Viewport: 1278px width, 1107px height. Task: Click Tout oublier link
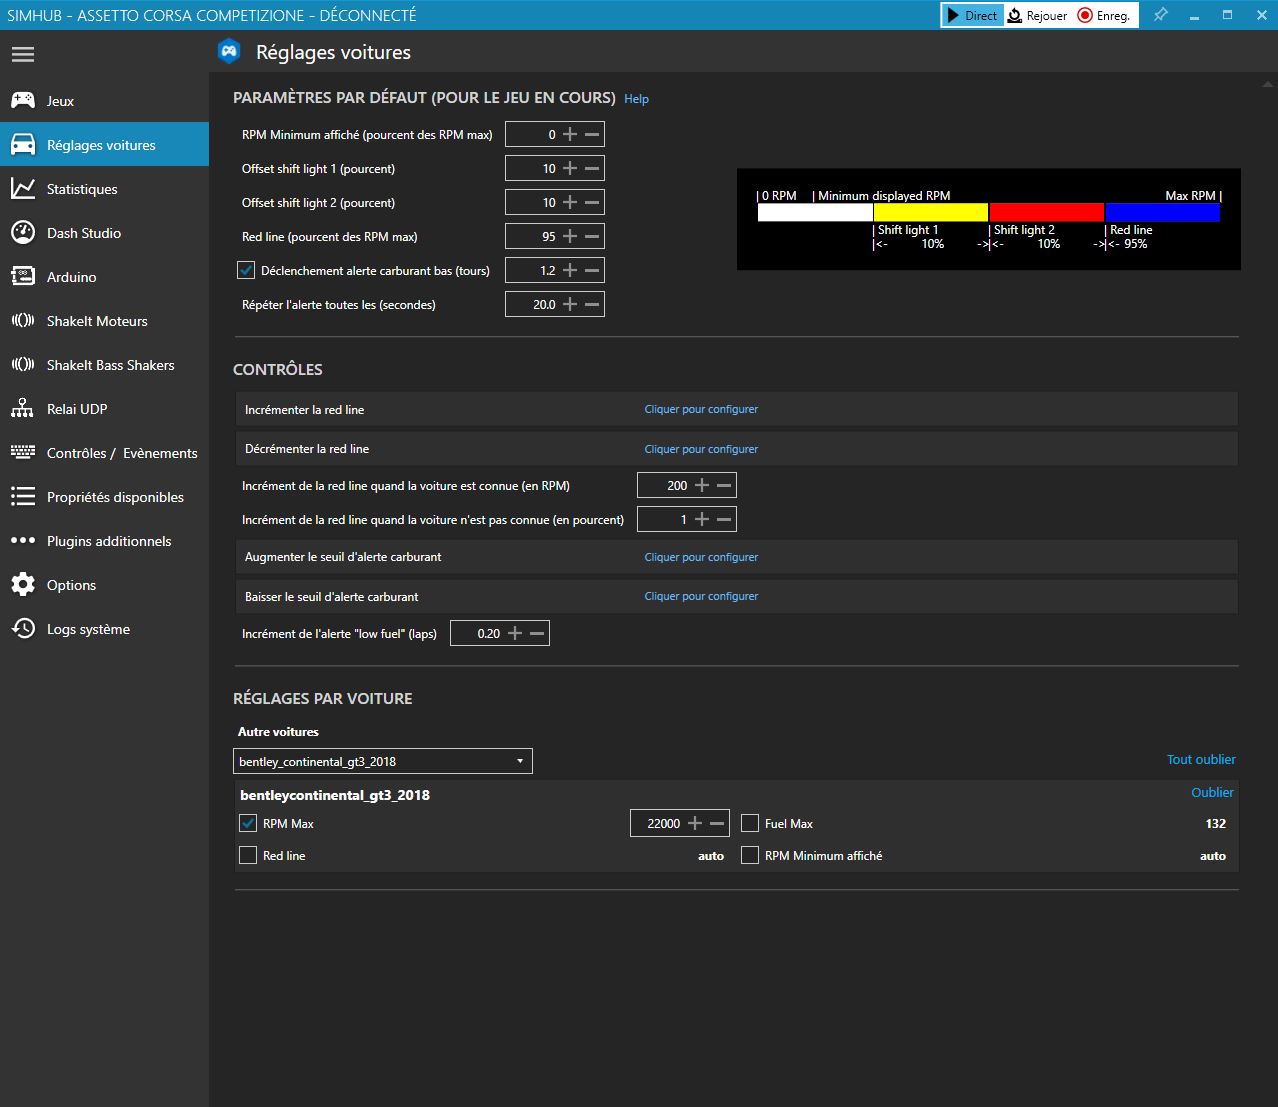tap(1201, 759)
